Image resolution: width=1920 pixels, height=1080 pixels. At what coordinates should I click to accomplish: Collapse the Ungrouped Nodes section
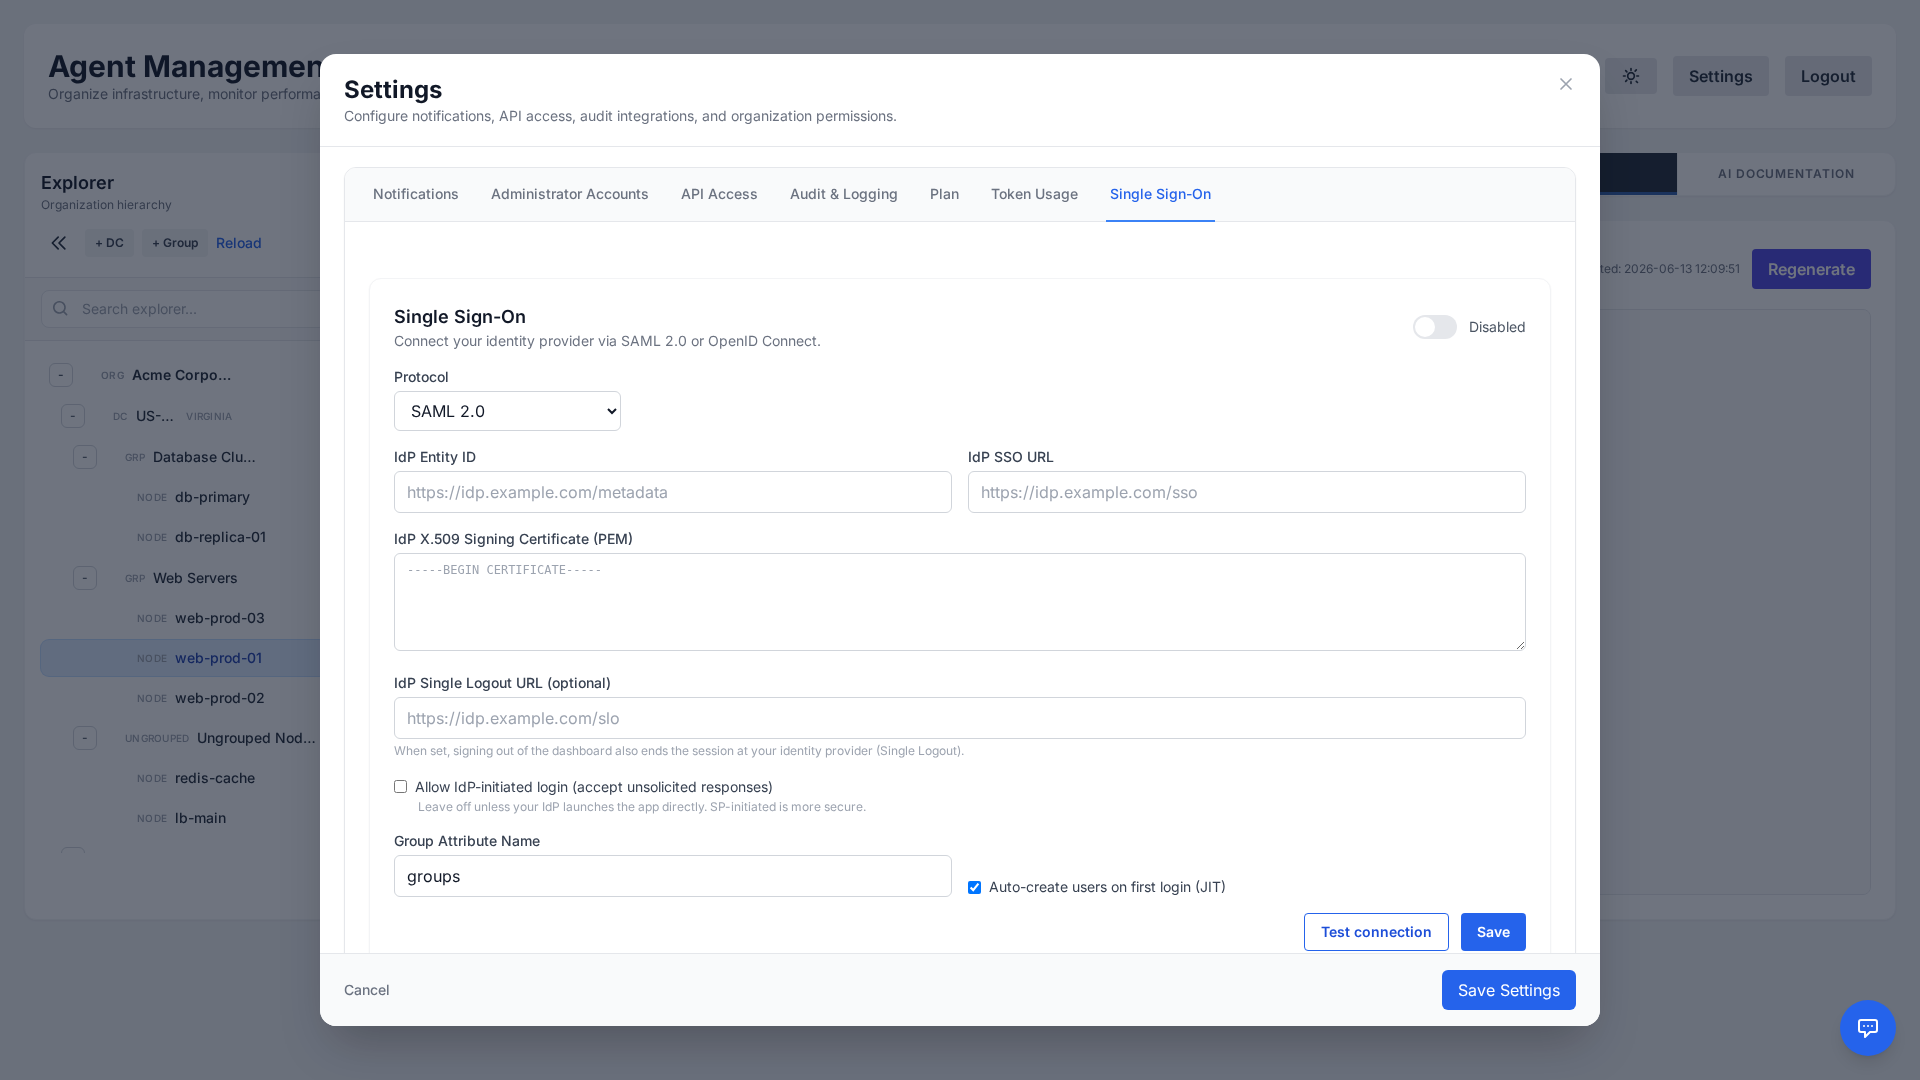(85, 738)
